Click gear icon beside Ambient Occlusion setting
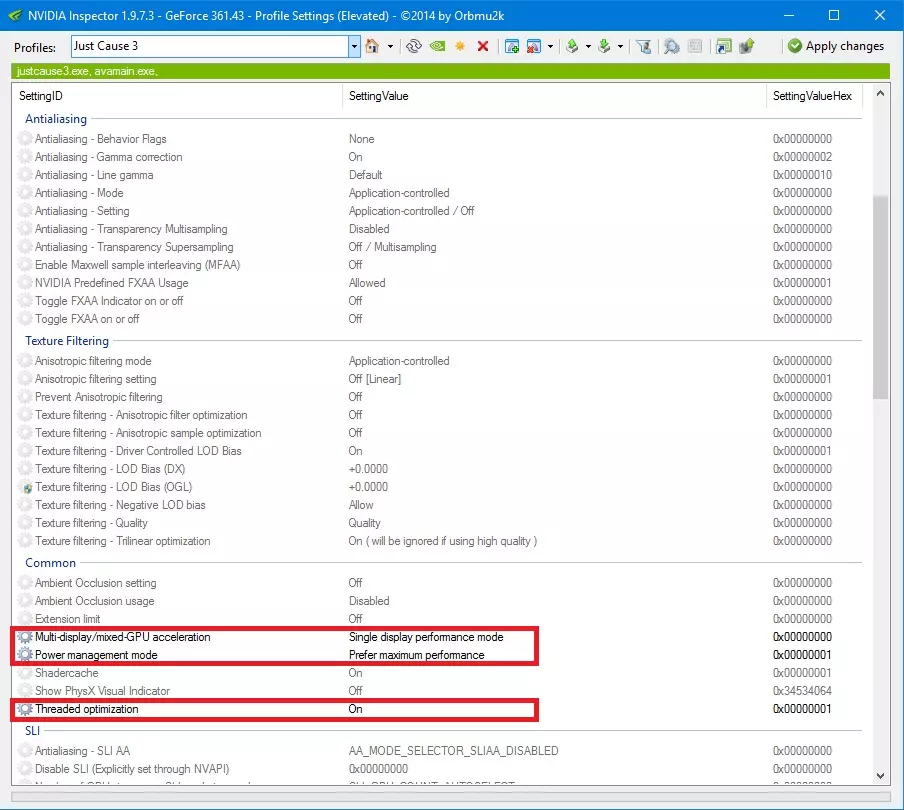Screen dimensions: 904x810 point(25,583)
